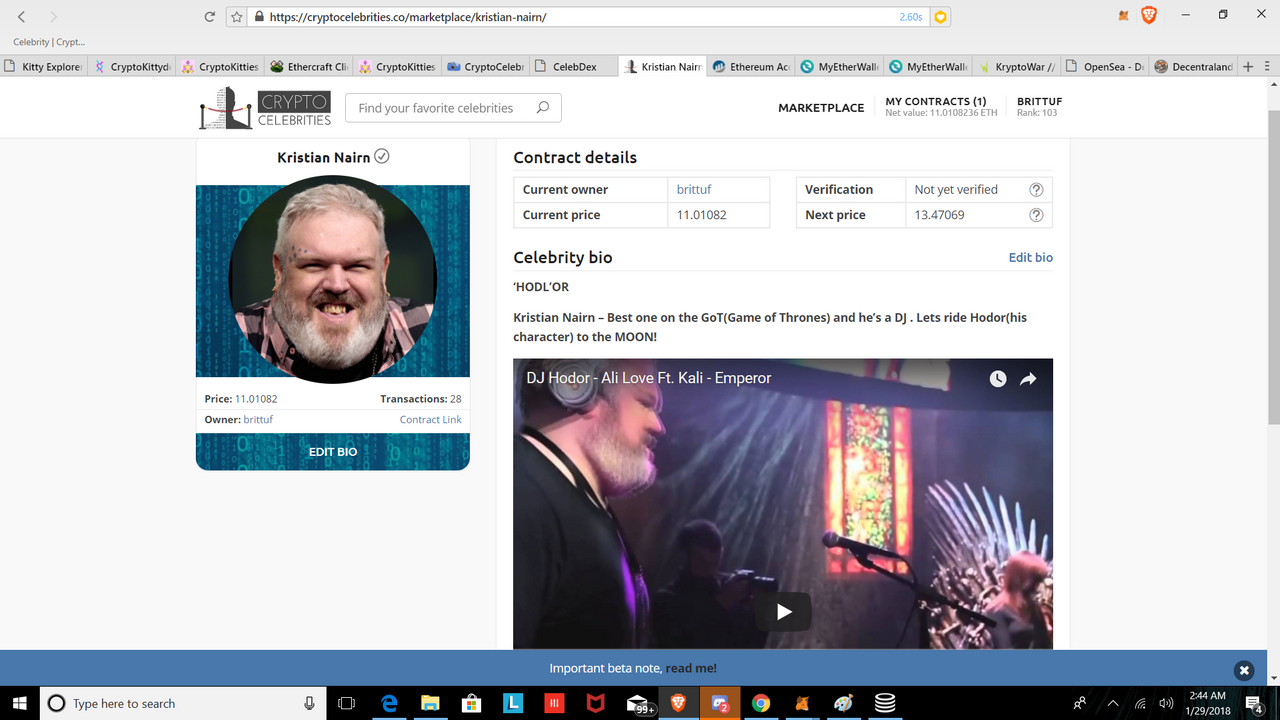This screenshot has width=1280, height=720.
Task: Click the EDIT BIO button on card
Action: click(x=333, y=452)
